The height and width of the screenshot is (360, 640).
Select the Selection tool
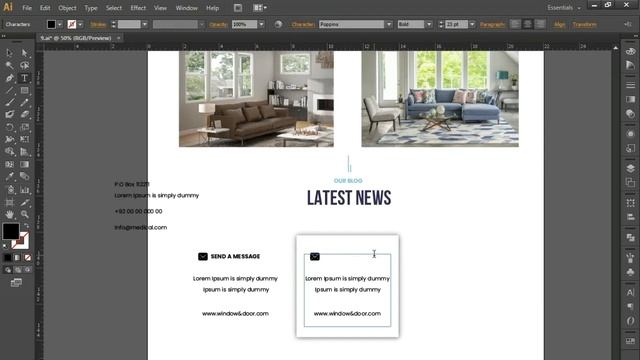9,53
